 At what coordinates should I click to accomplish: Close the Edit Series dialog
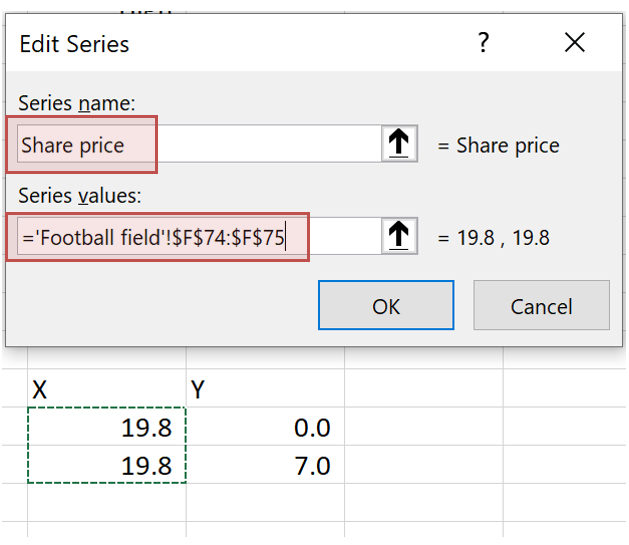pos(574,43)
